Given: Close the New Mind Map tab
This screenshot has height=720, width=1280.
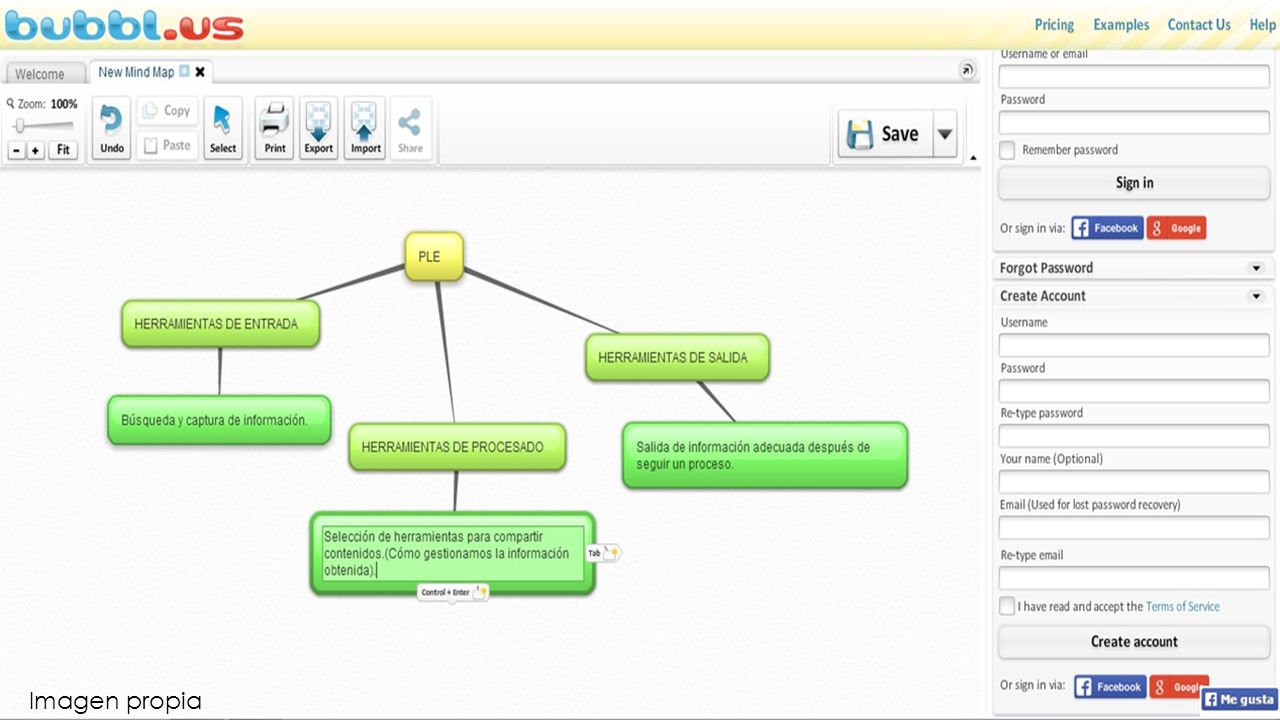Looking at the screenshot, I should coord(200,72).
